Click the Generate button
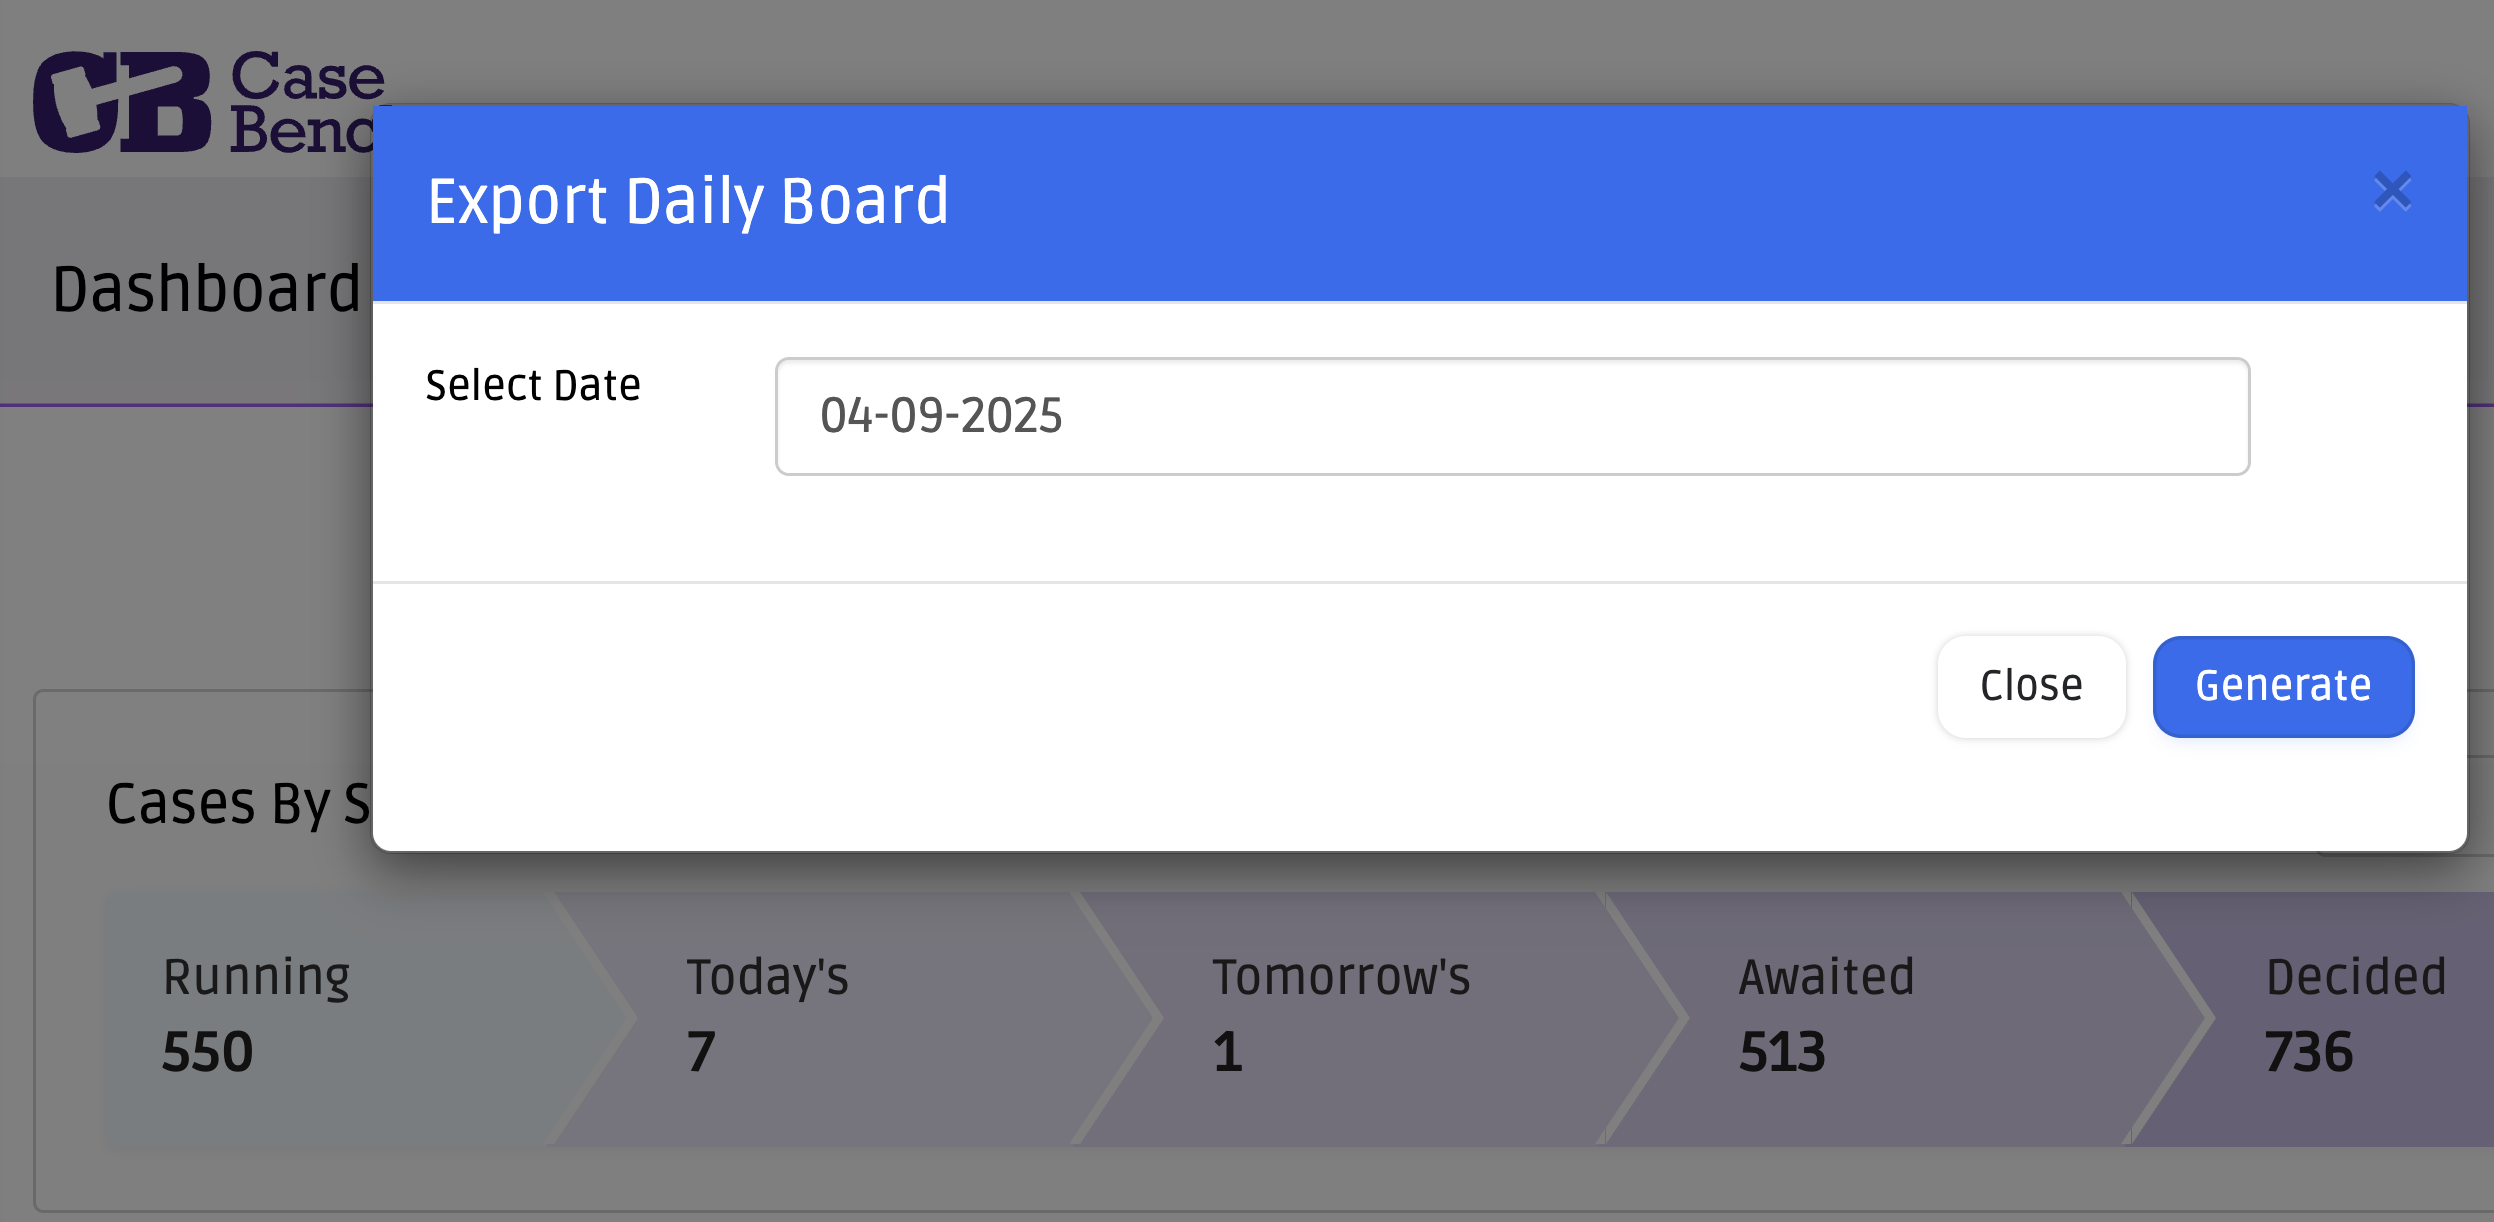Screen dimensions: 2494x1222 [2283, 686]
